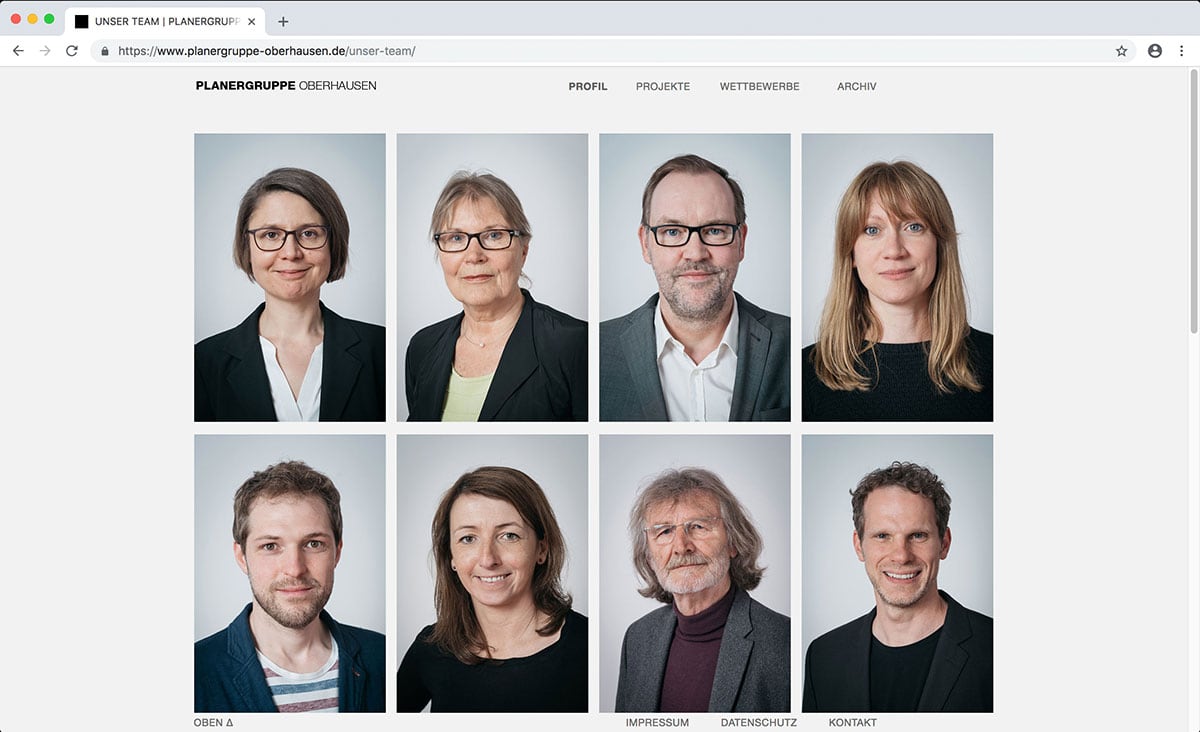1200x732 pixels.
Task: Open the PROJEKTE menu item
Action: [x=663, y=87]
